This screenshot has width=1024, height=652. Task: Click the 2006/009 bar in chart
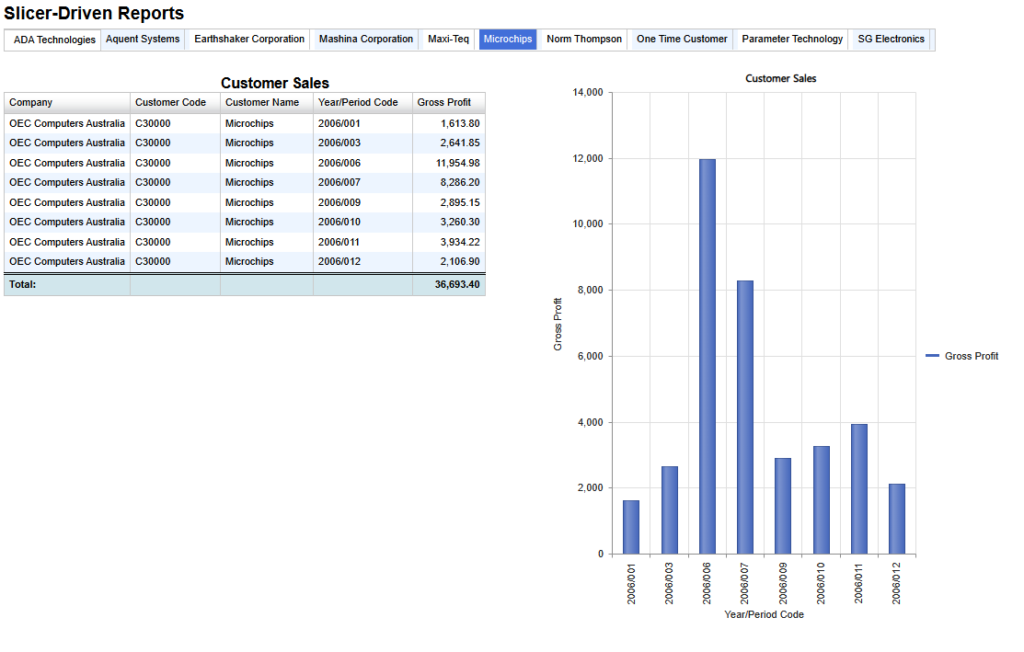(783, 506)
